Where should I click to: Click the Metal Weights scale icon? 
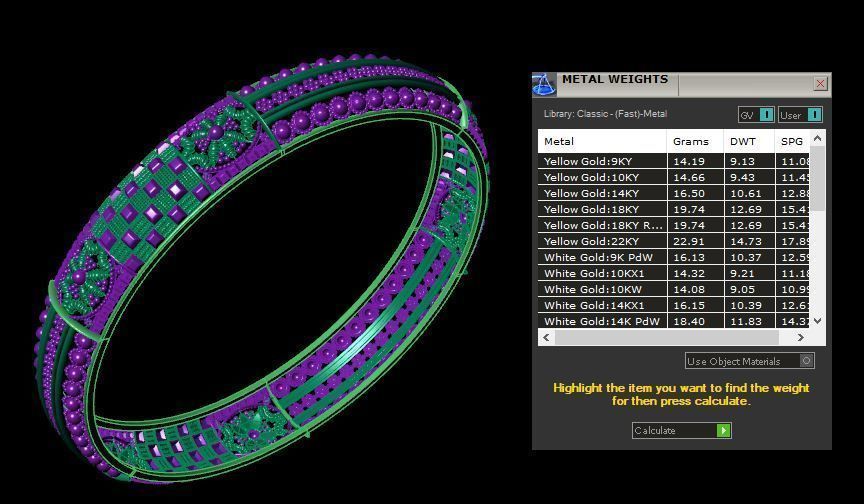(543, 85)
